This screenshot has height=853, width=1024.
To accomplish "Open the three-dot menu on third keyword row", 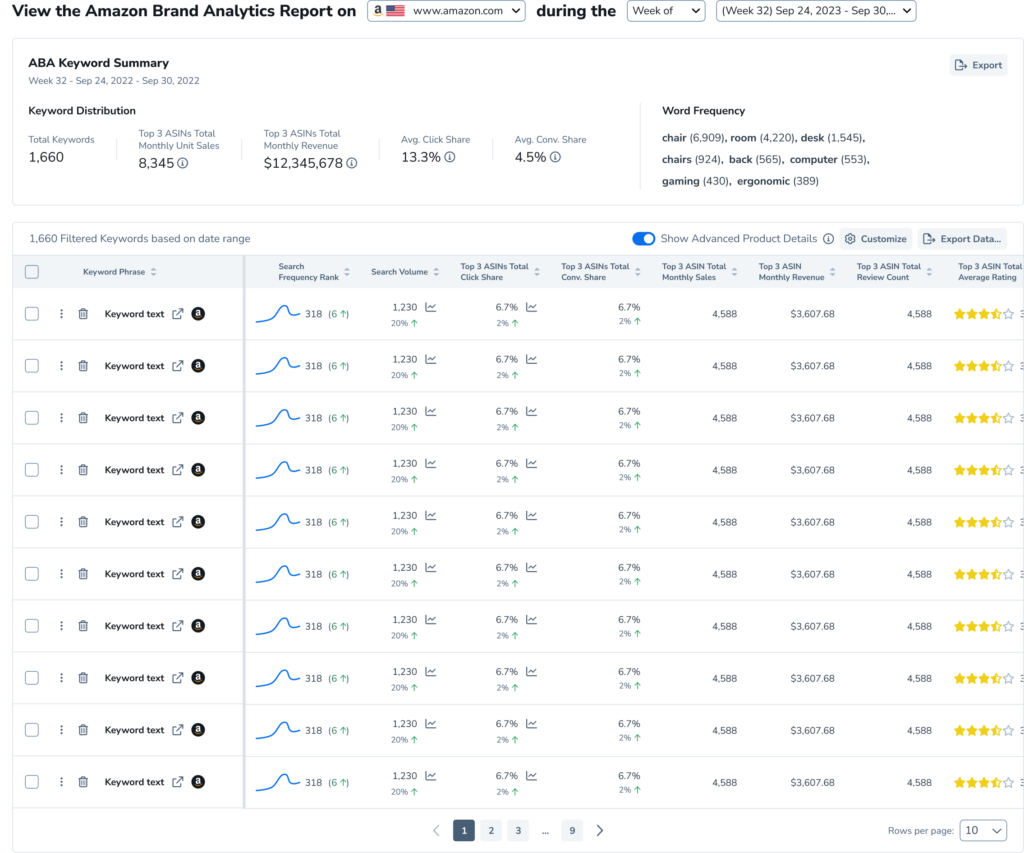I will (61, 418).
